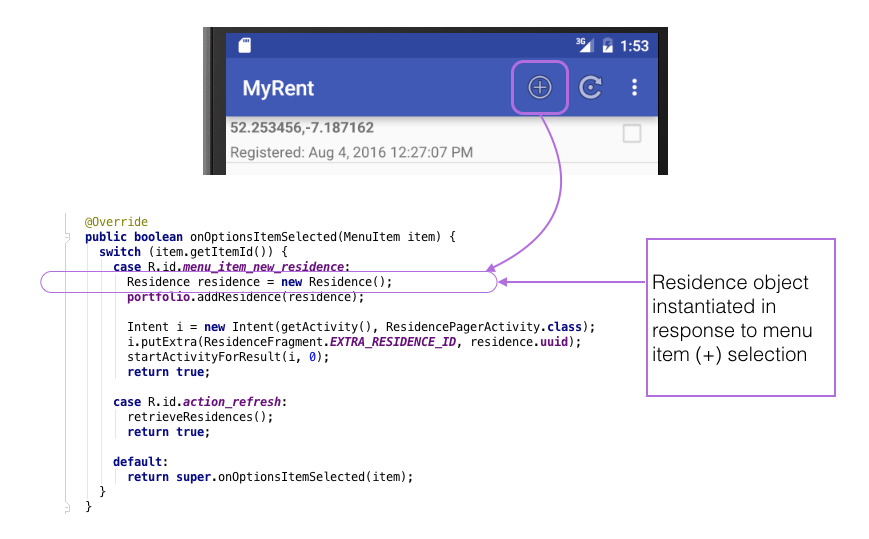This screenshot has width=869, height=539.
Task: Tick the checkbox on the residence row
Action: click(x=632, y=133)
